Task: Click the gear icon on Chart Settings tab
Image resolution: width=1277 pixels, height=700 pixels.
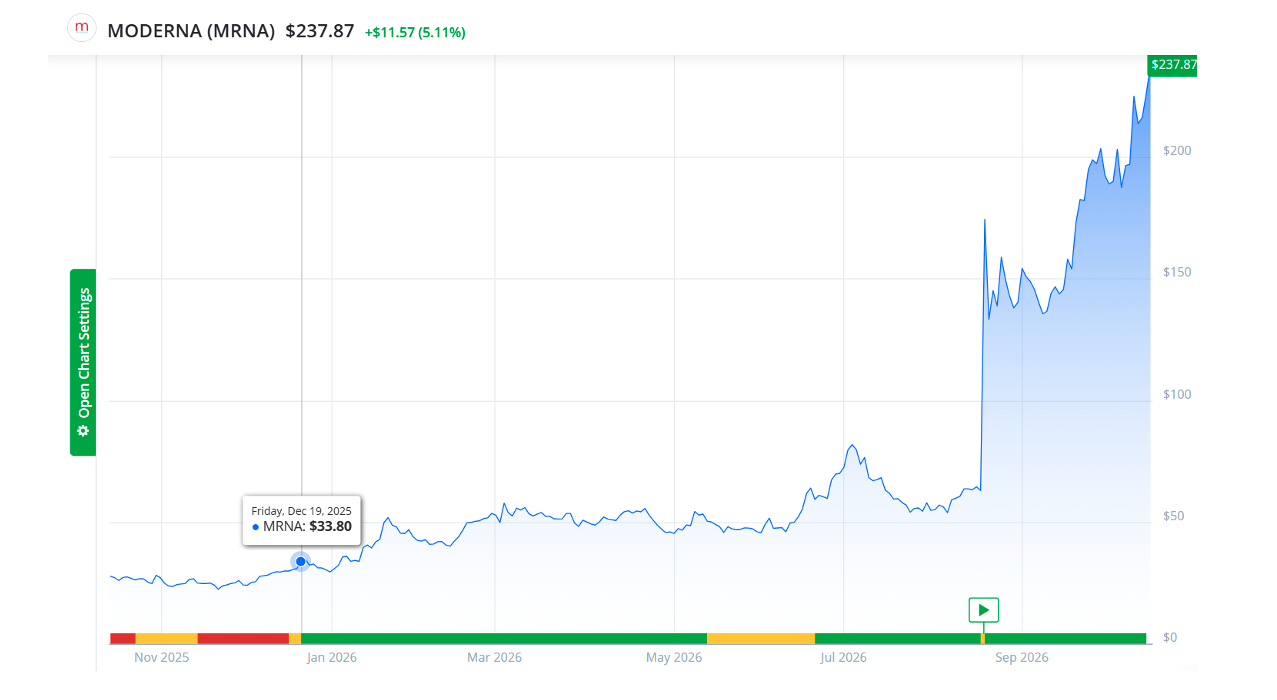Action: (83, 431)
